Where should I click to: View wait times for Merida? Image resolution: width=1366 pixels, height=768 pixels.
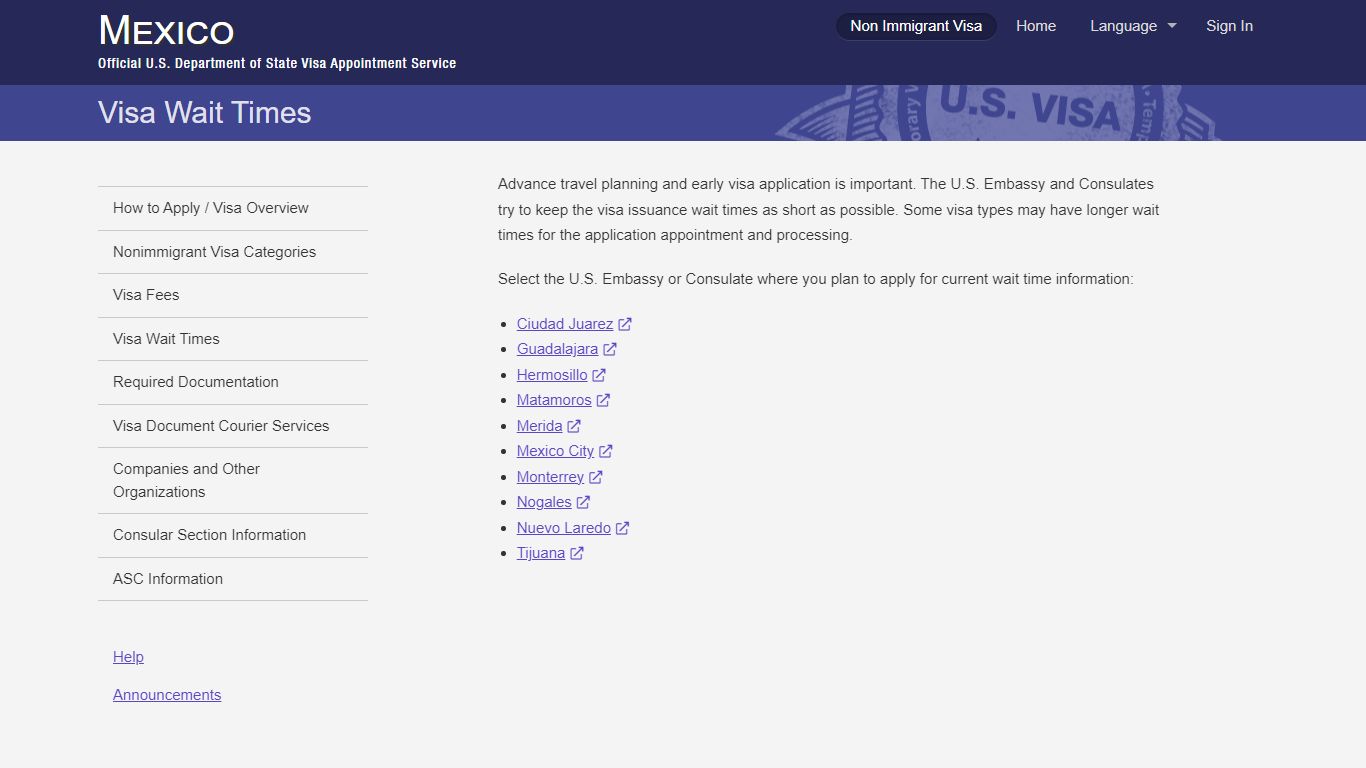tap(540, 426)
